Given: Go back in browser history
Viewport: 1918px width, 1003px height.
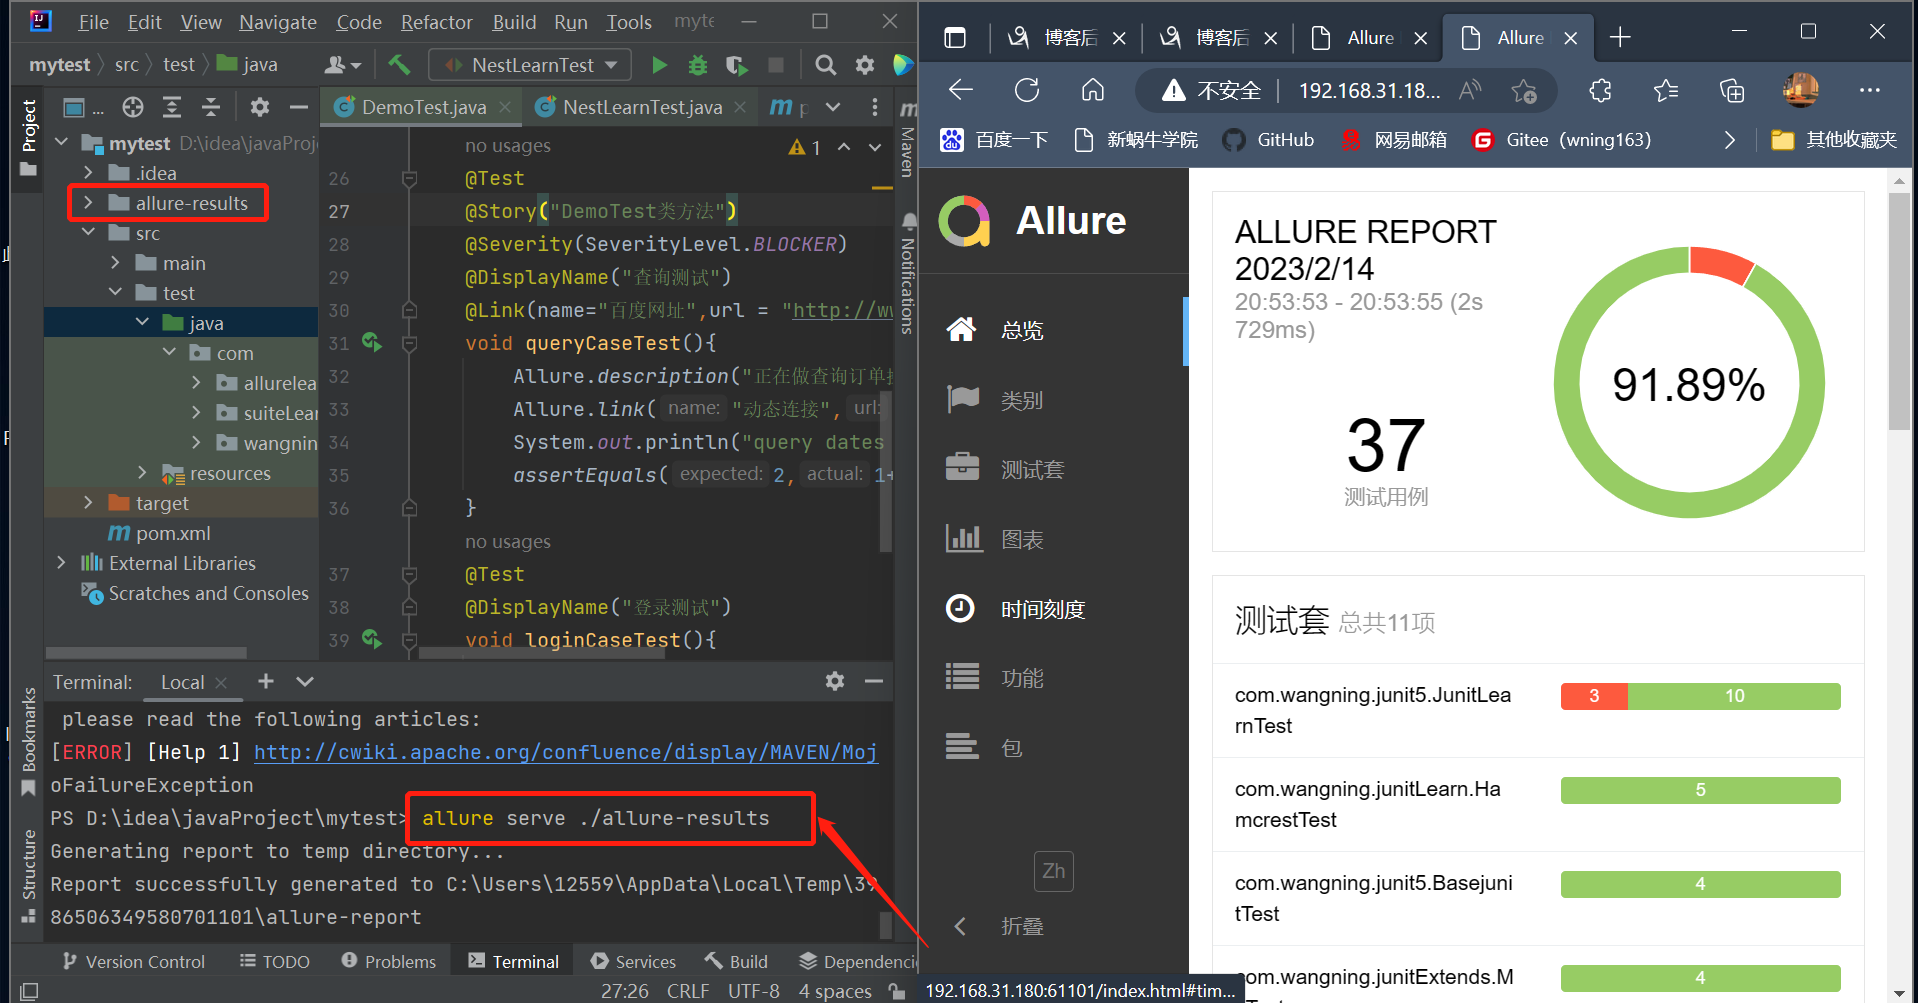Looking at the screenshot, I should tap(961, 91).
